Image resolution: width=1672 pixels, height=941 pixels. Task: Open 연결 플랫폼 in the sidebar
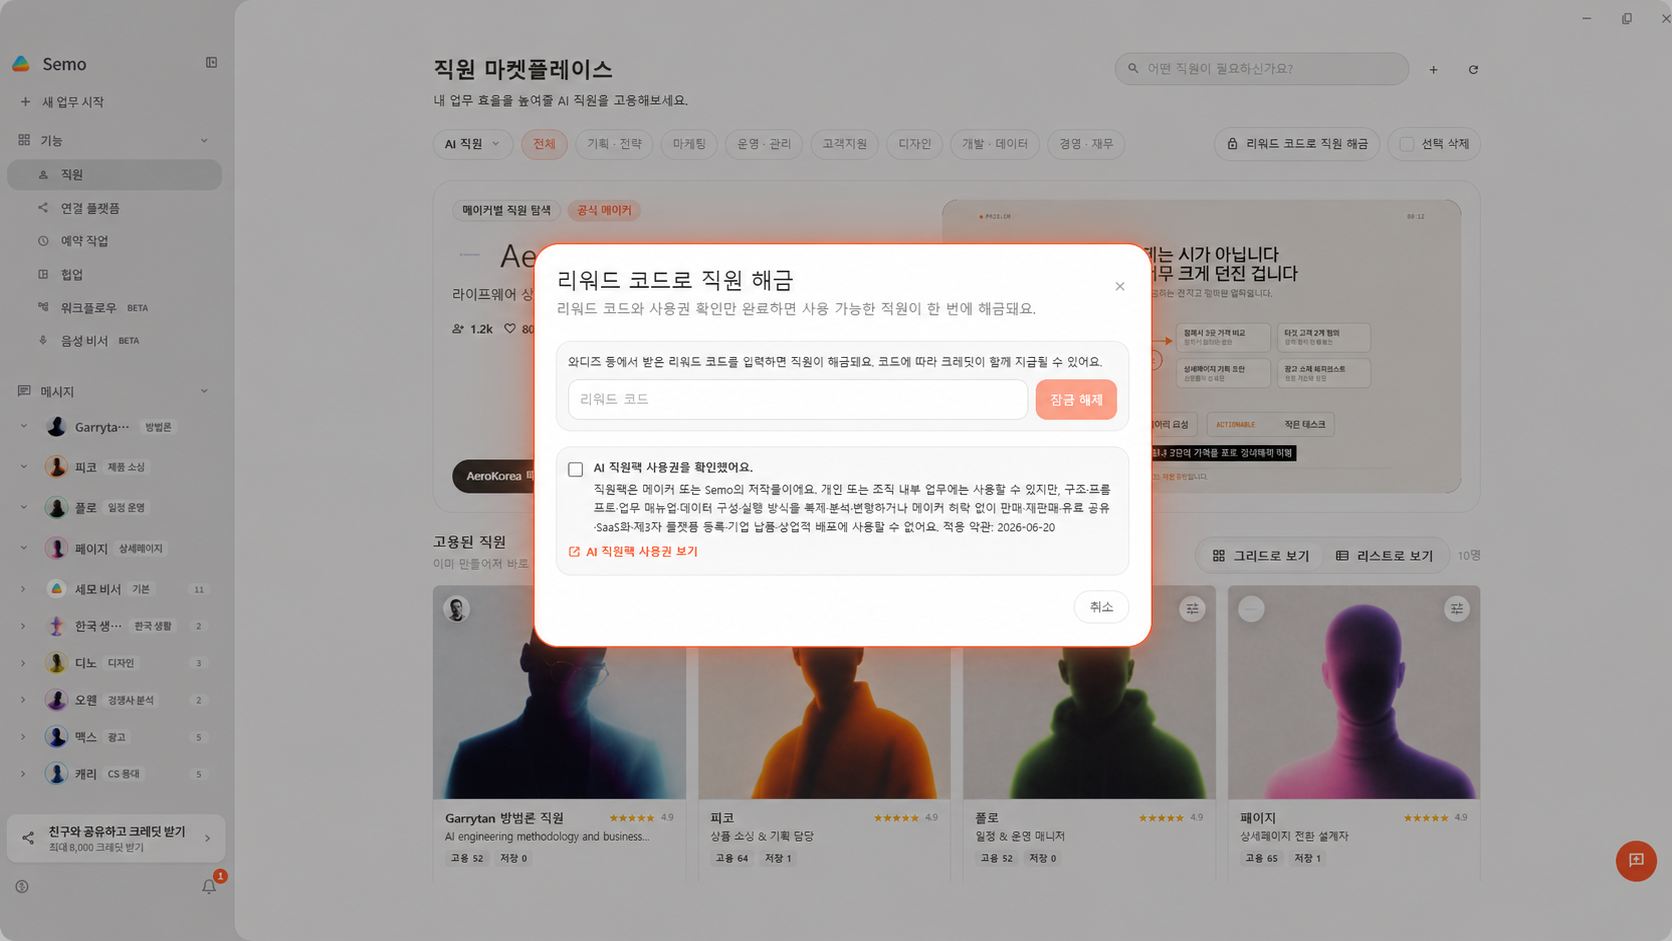pos(114,208)
